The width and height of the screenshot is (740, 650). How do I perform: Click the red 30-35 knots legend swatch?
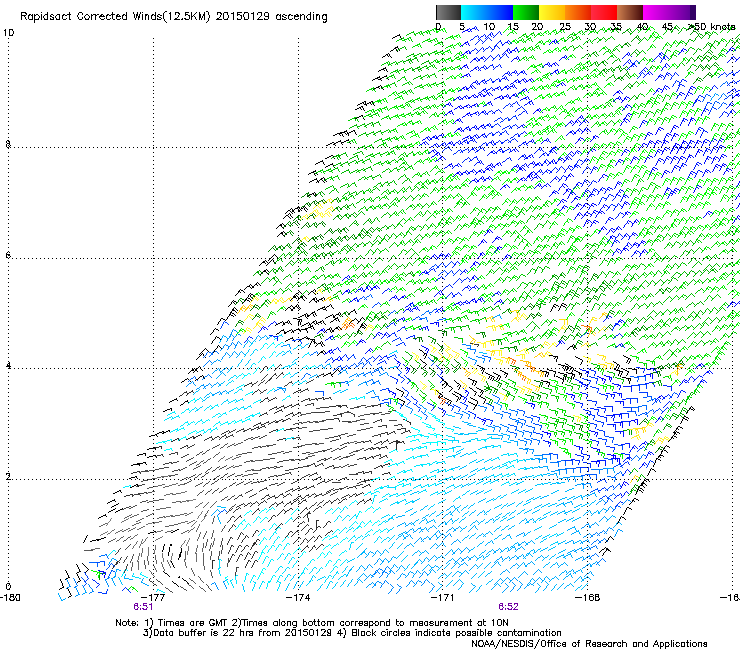(x=604, y=12)
